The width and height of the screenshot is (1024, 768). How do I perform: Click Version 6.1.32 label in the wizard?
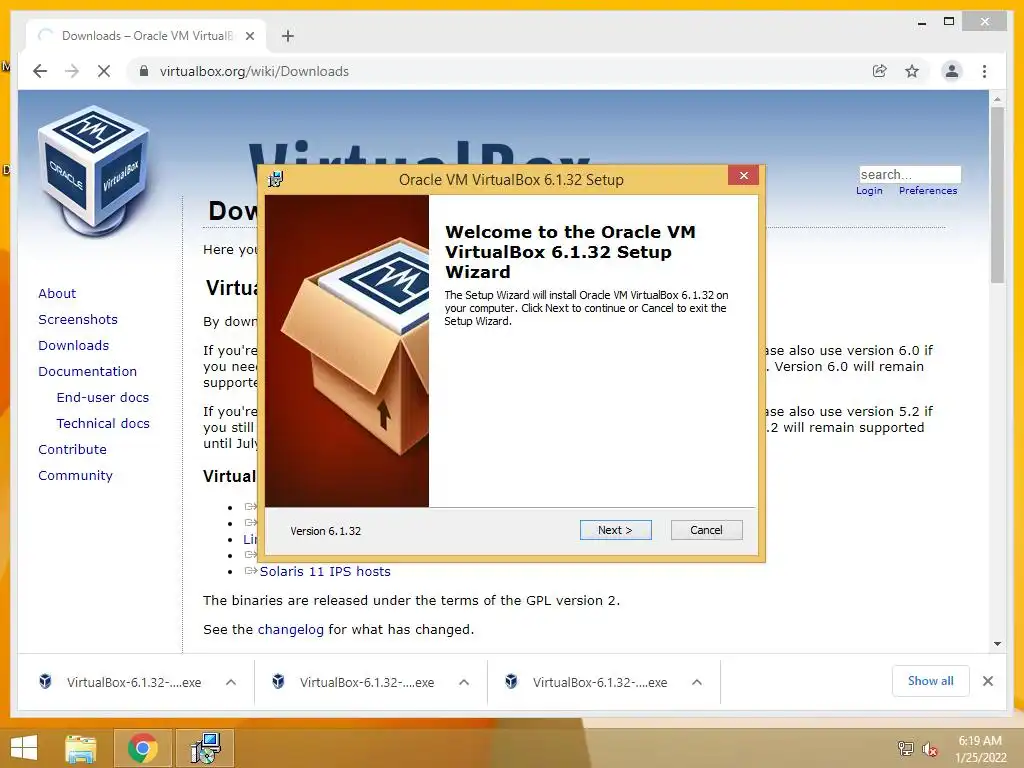point(325,531)
